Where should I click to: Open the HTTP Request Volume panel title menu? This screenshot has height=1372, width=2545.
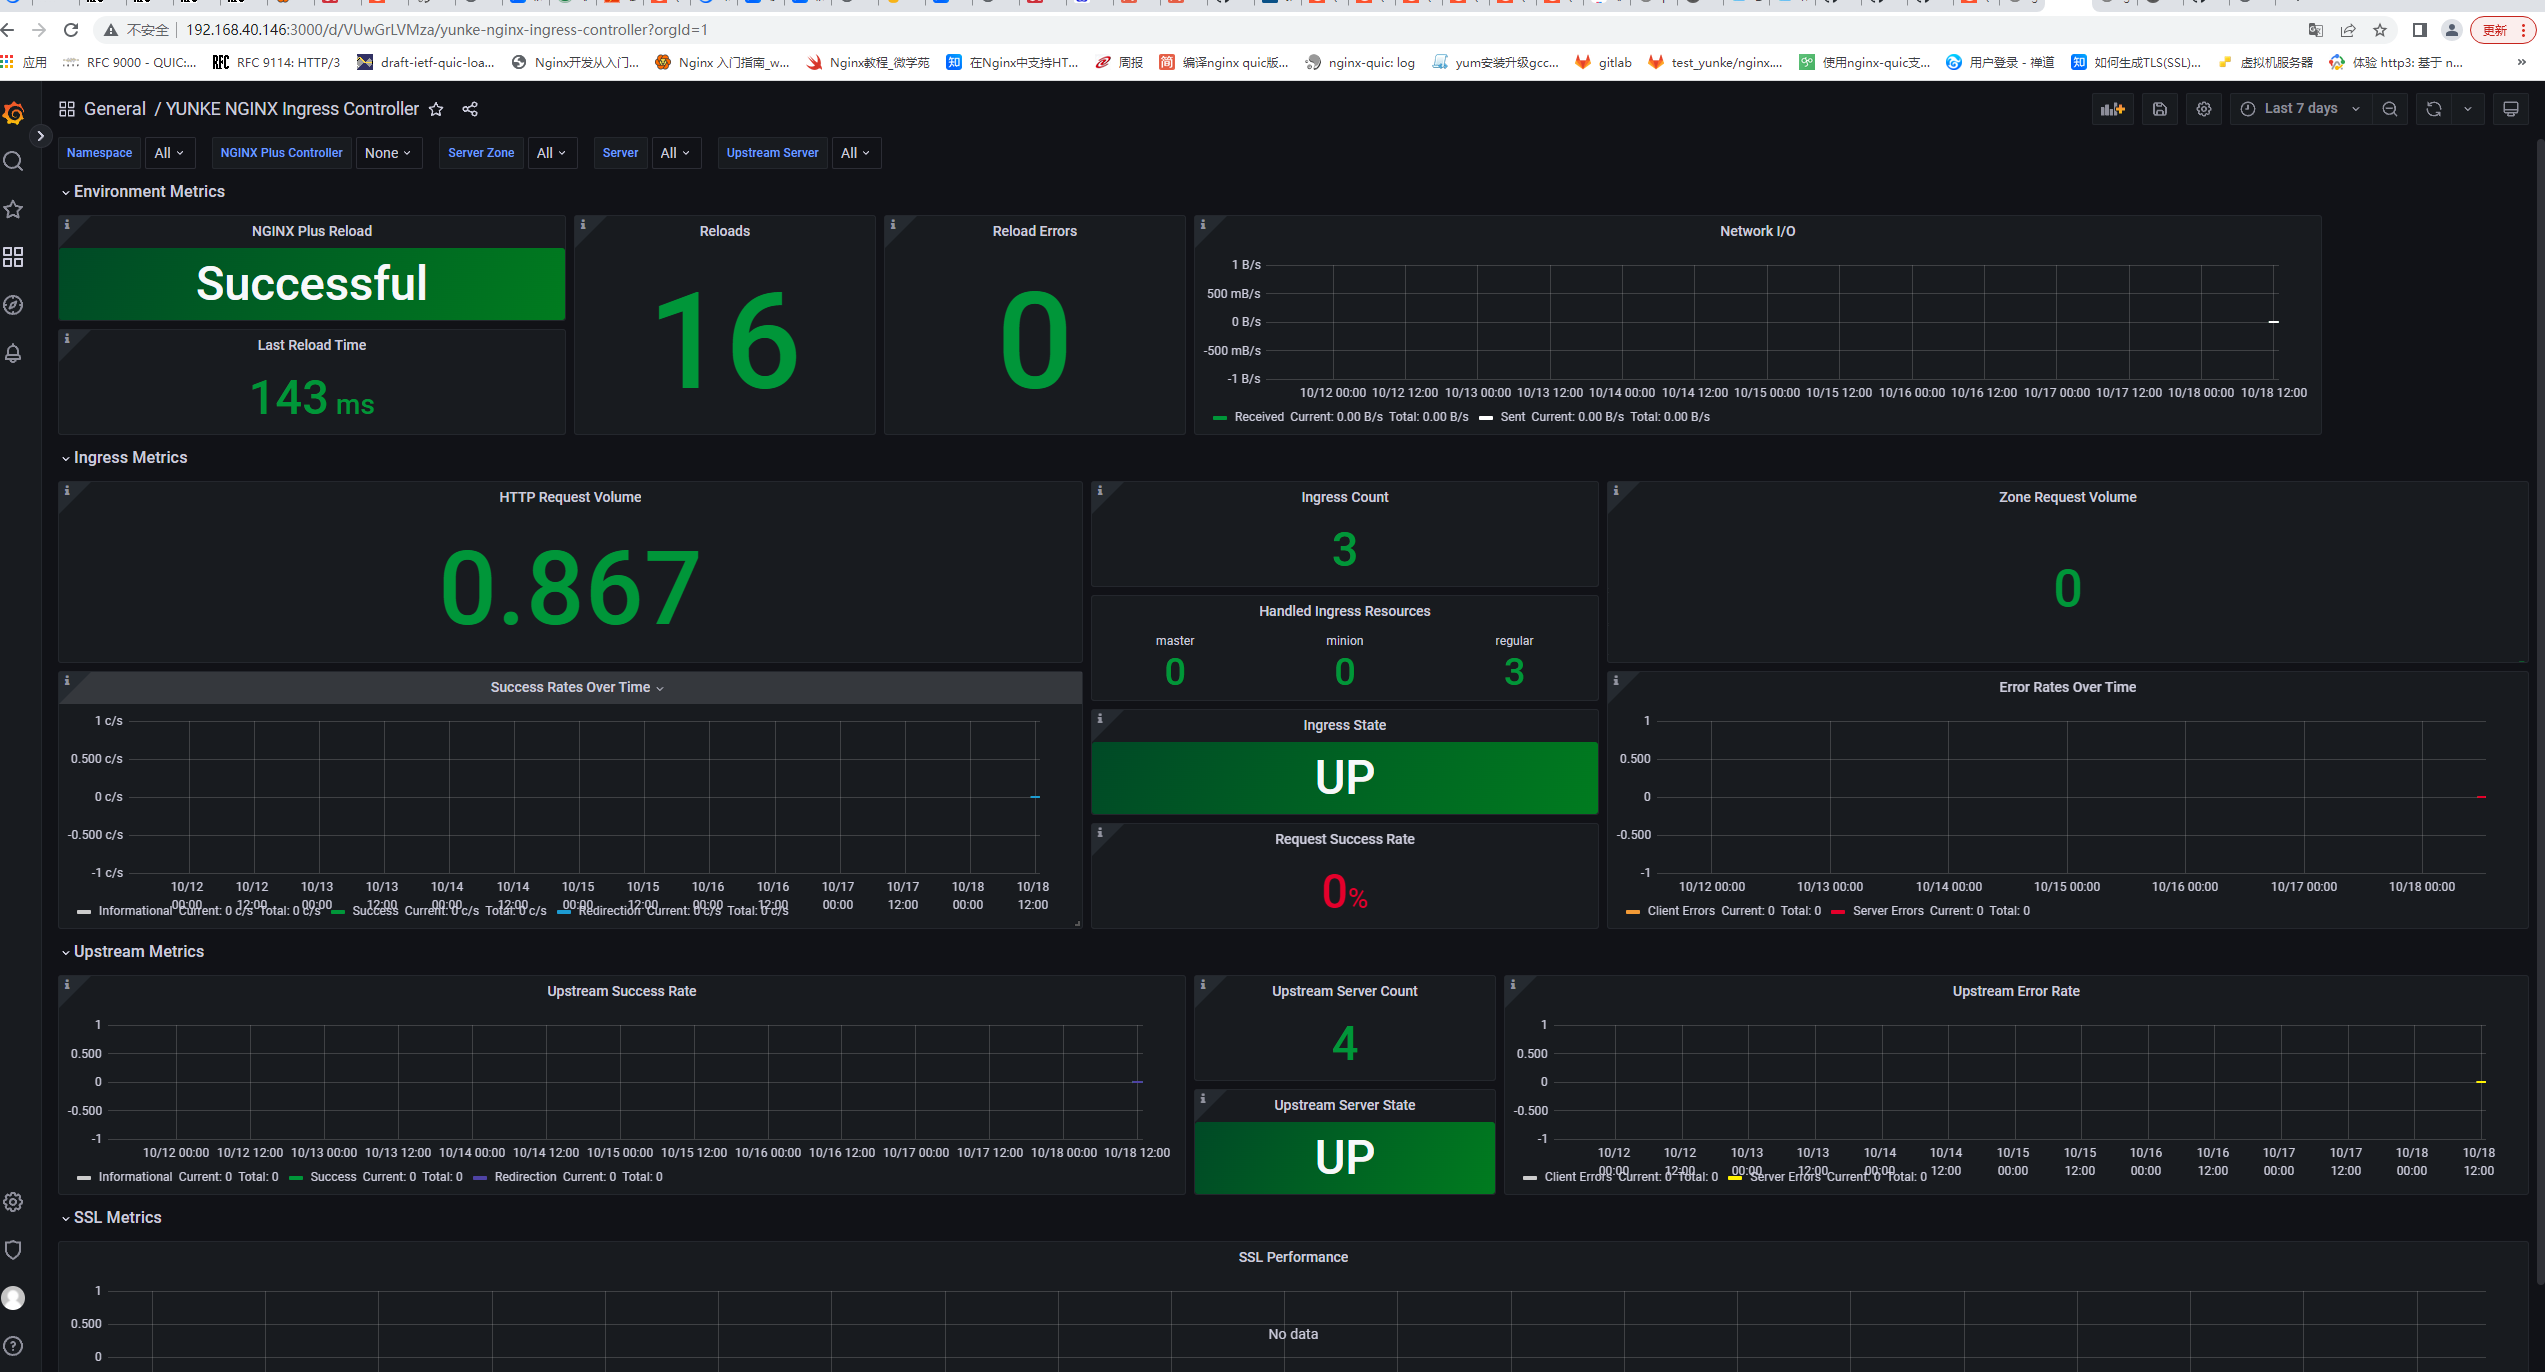[x=570, y=497]
